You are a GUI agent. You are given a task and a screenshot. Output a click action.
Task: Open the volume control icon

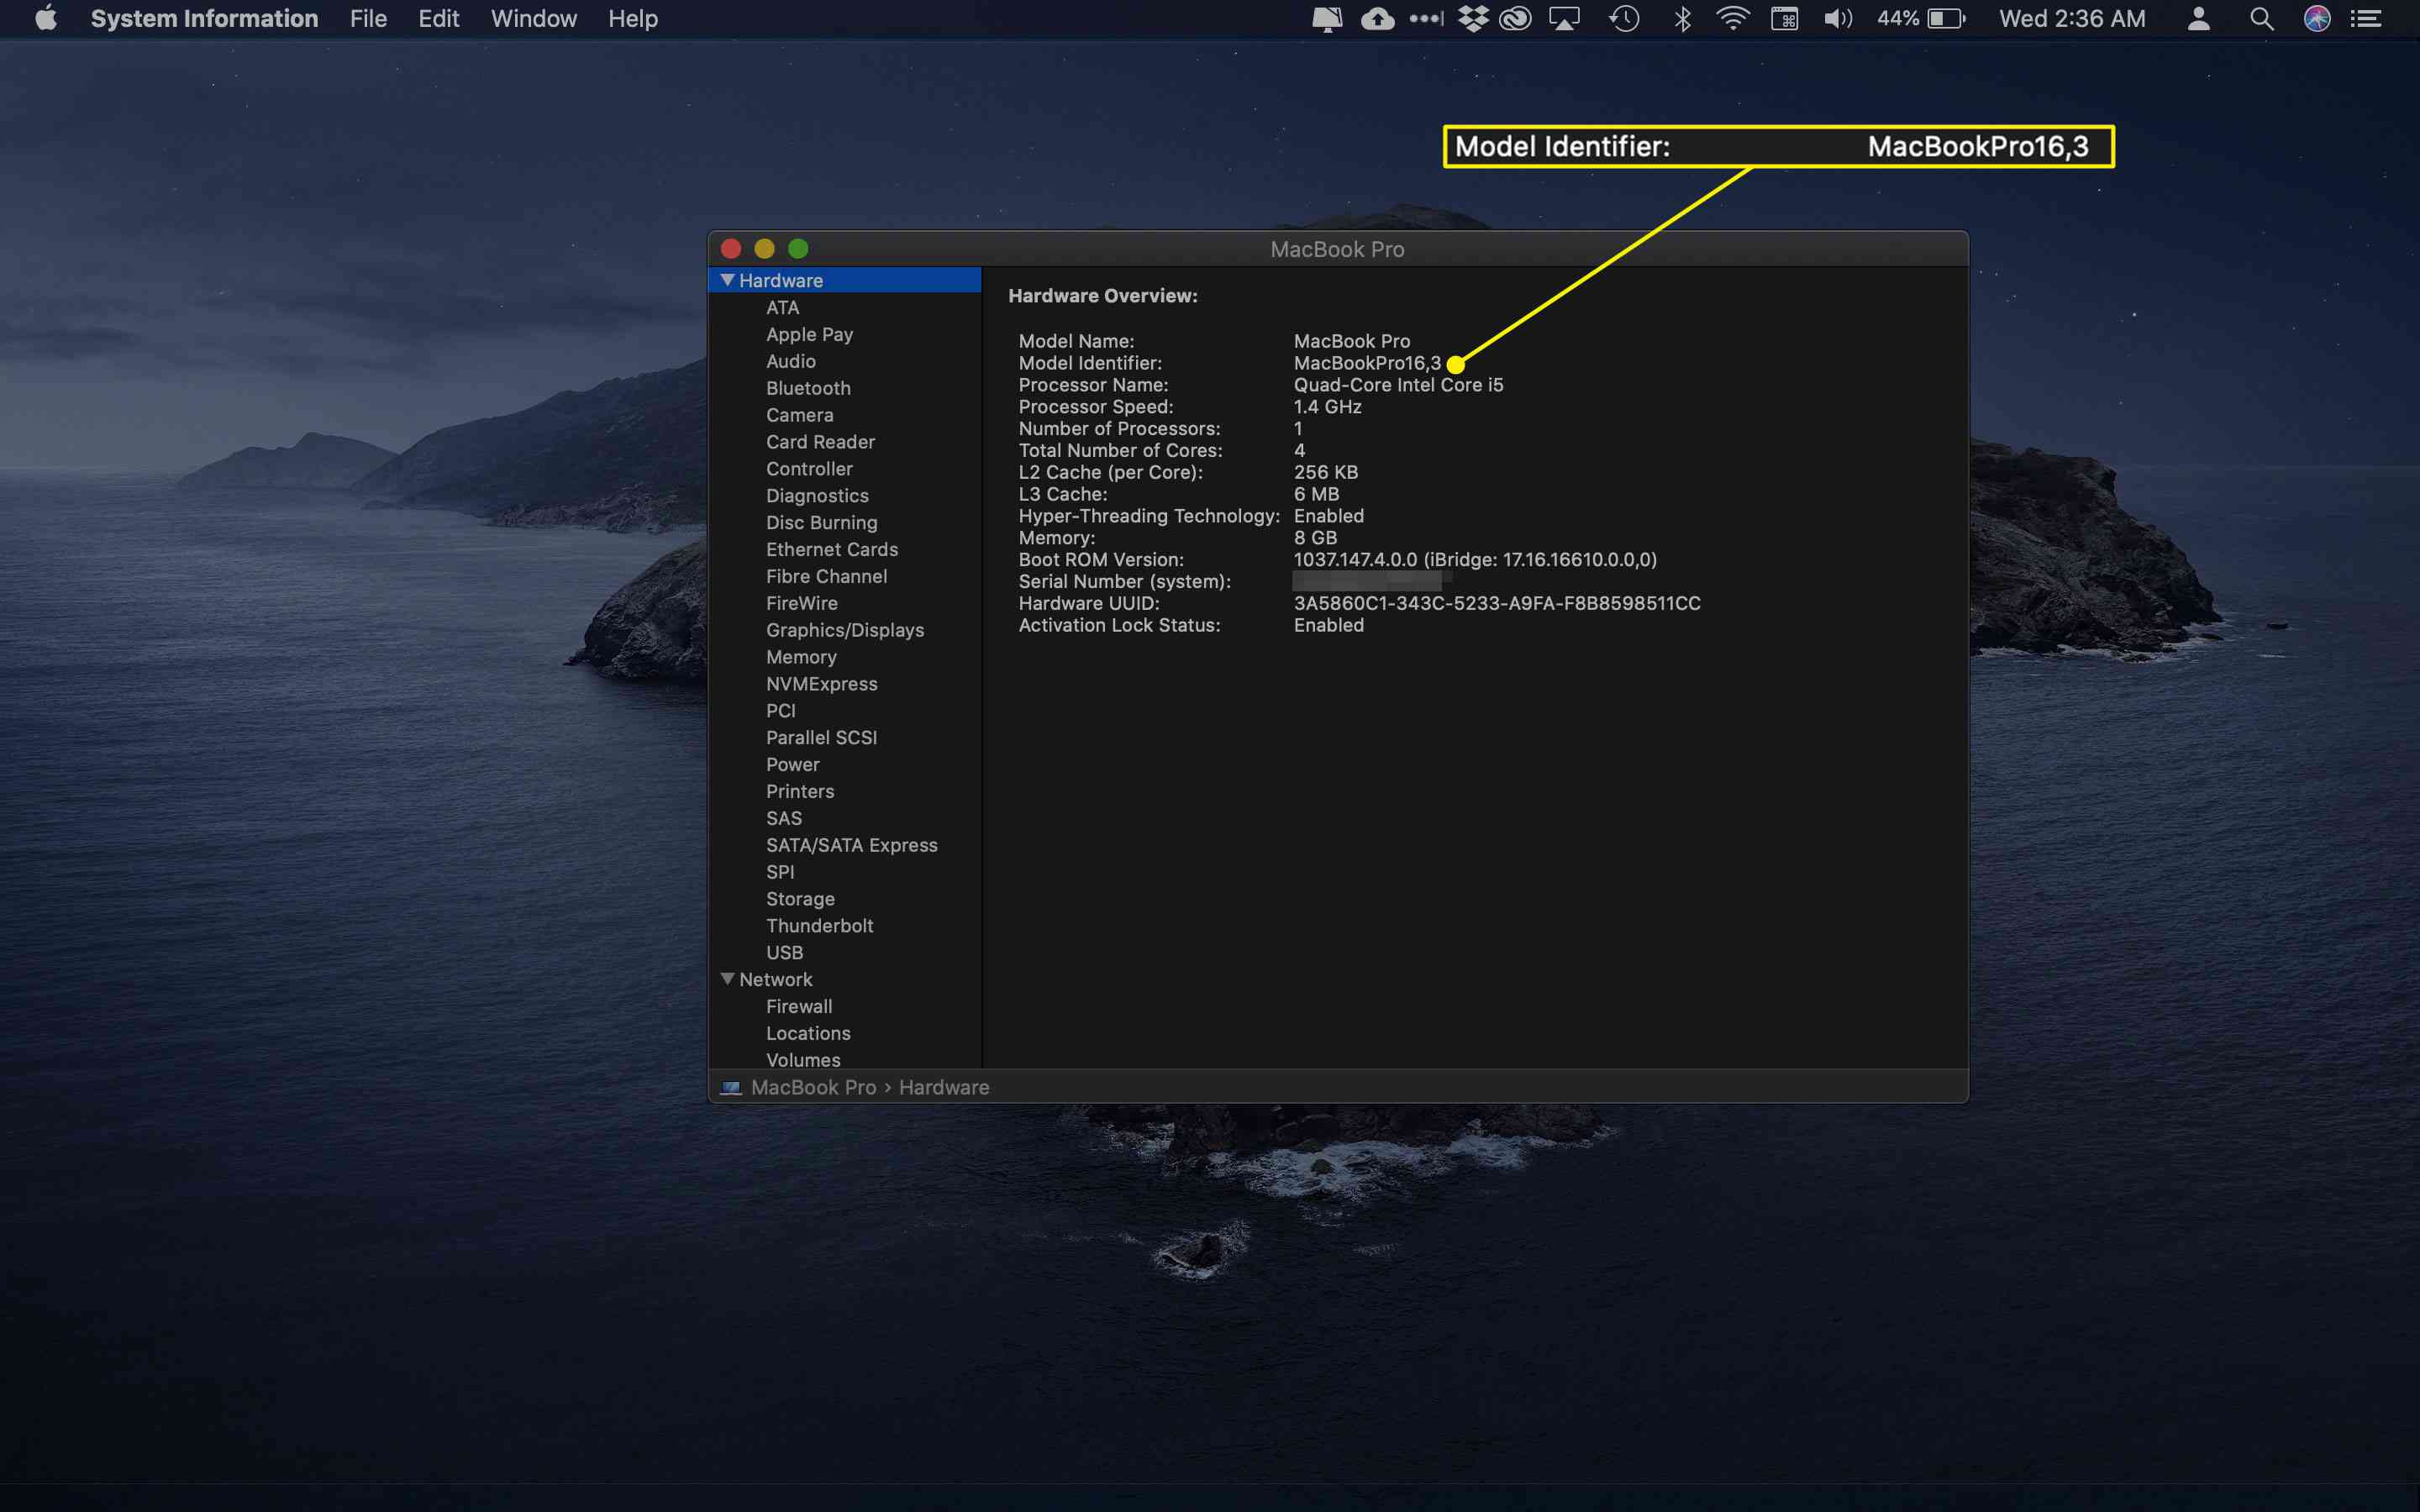pyautogui.click(x=1838, y=19)
